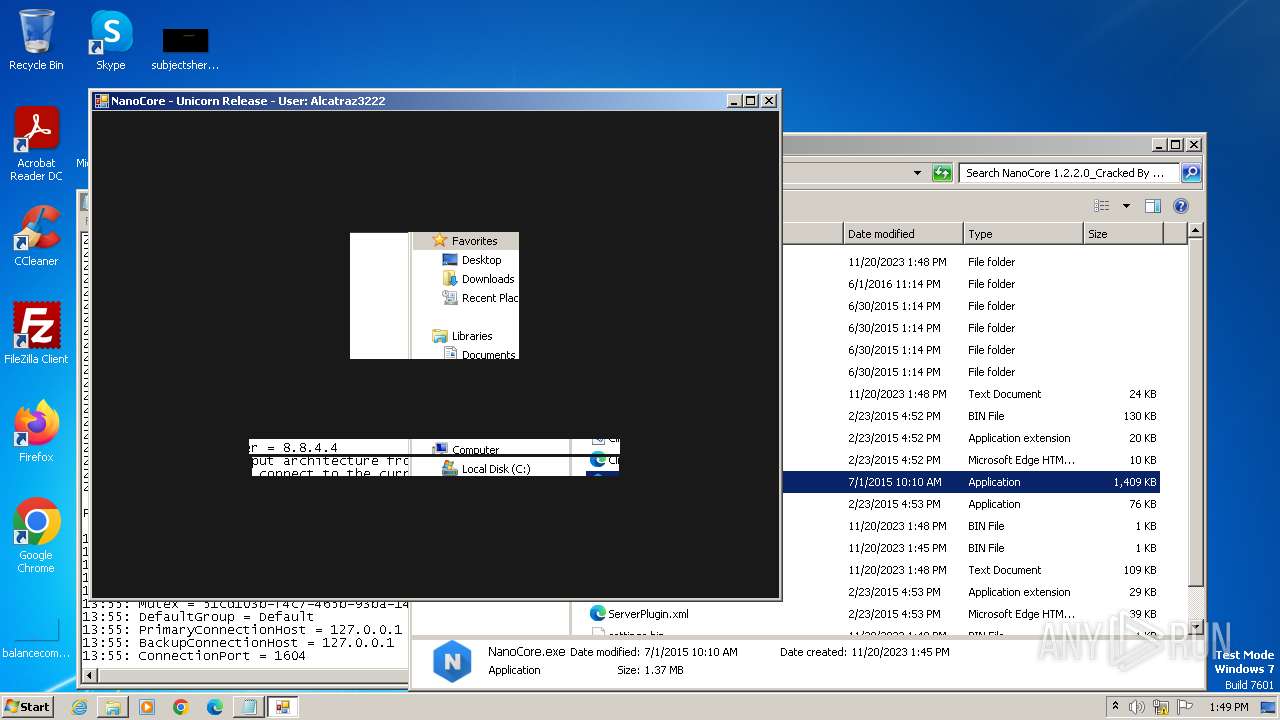Click the ServerPlugin.xml Edge file icon
The image size is (1280, 720).
point(598,614)
